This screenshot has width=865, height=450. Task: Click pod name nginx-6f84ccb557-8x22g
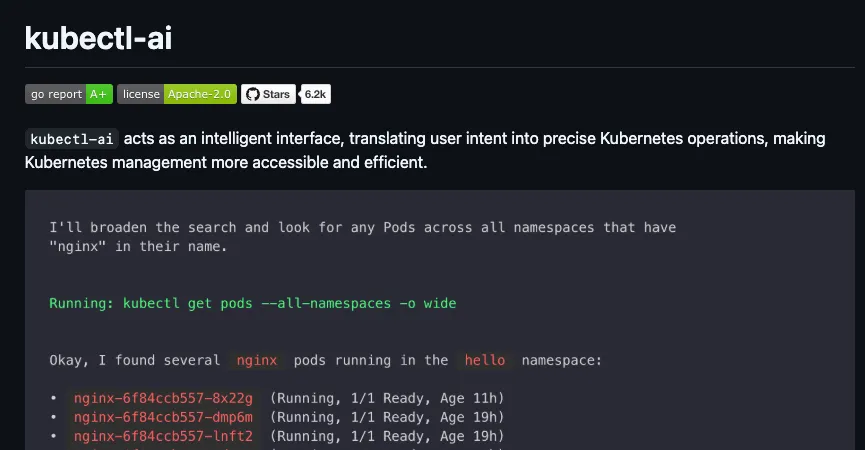click(x=163, y=398)
